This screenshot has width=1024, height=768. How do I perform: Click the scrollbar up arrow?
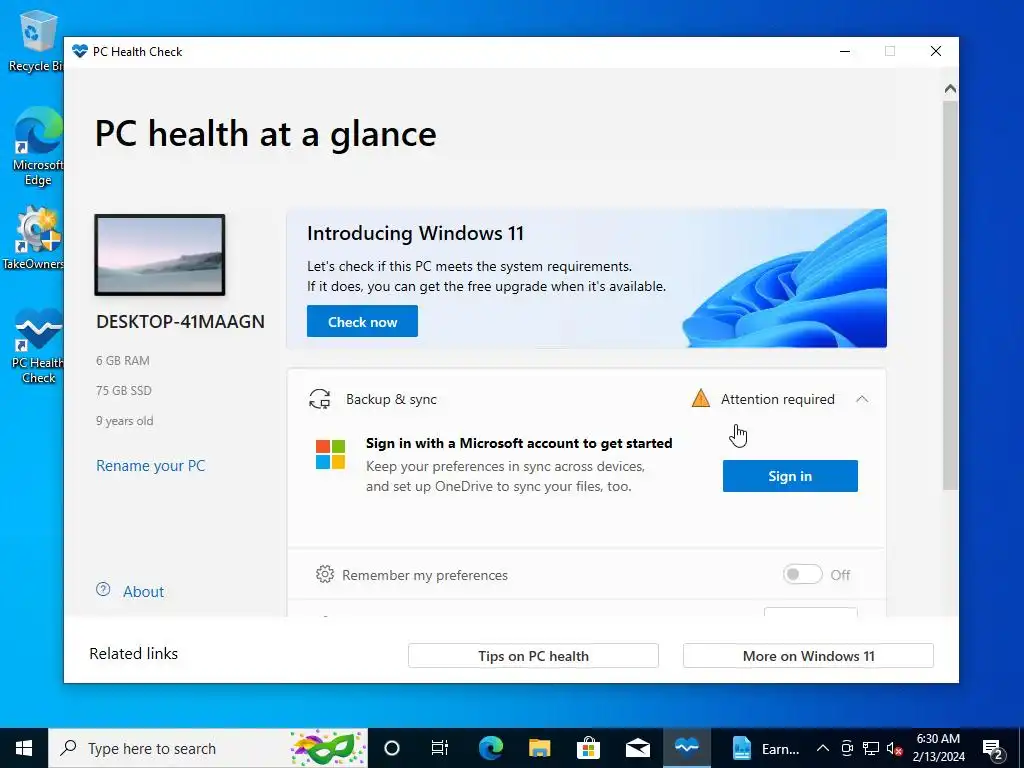click(950, 88)
